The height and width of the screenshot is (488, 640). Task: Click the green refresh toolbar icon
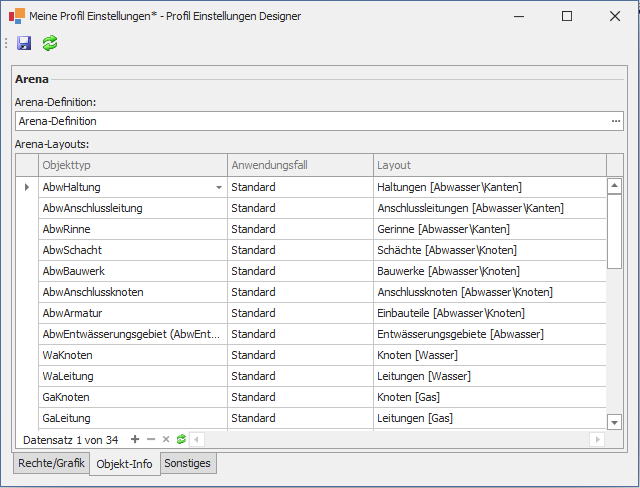pyautogui.click(x=50, y=43)
